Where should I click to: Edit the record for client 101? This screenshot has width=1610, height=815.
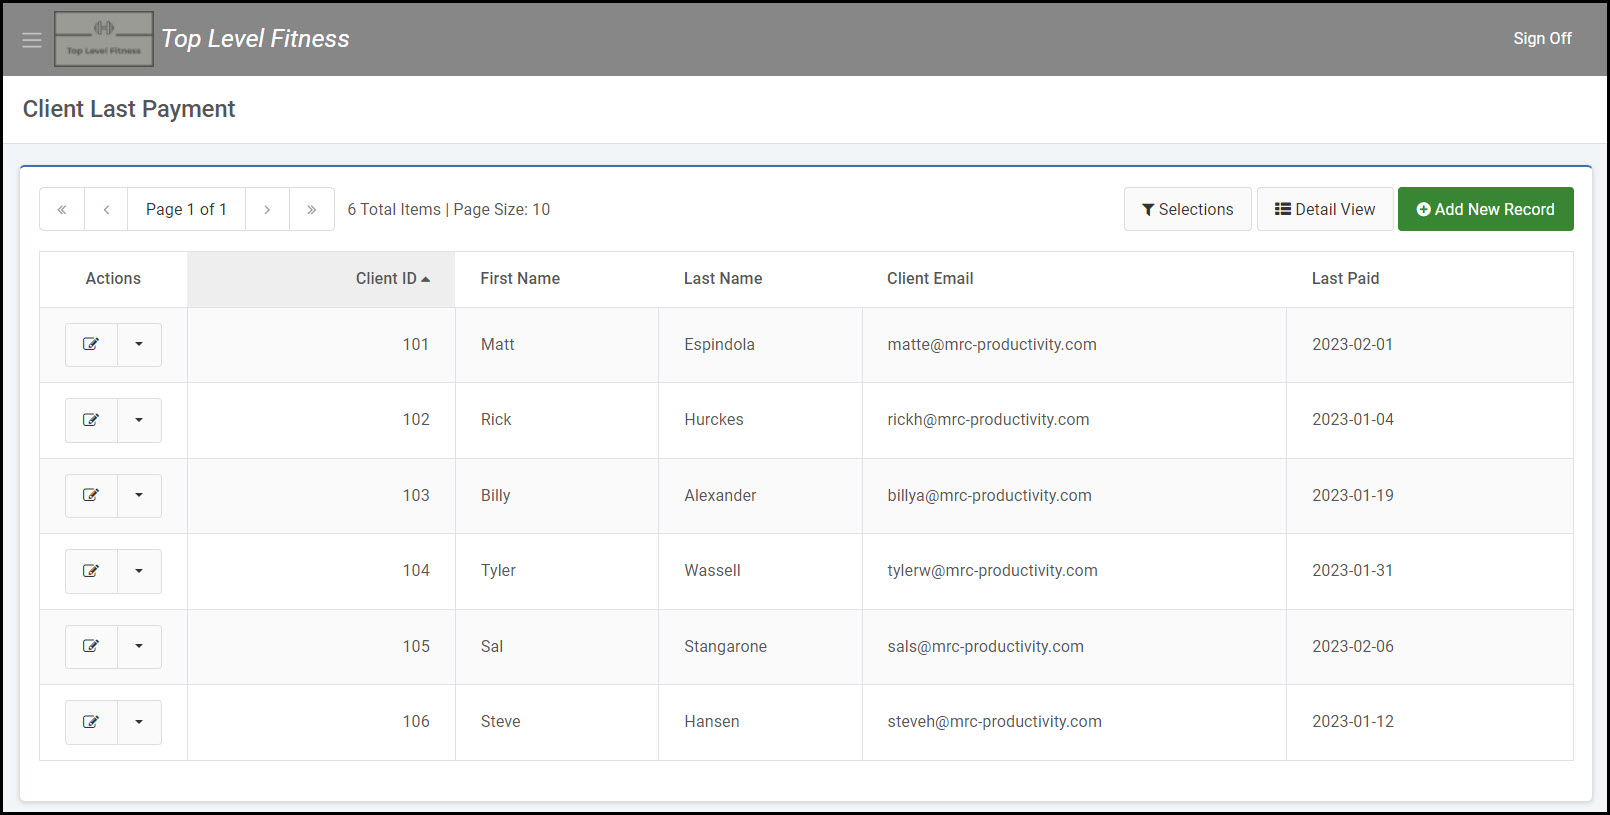click(91, 344)
